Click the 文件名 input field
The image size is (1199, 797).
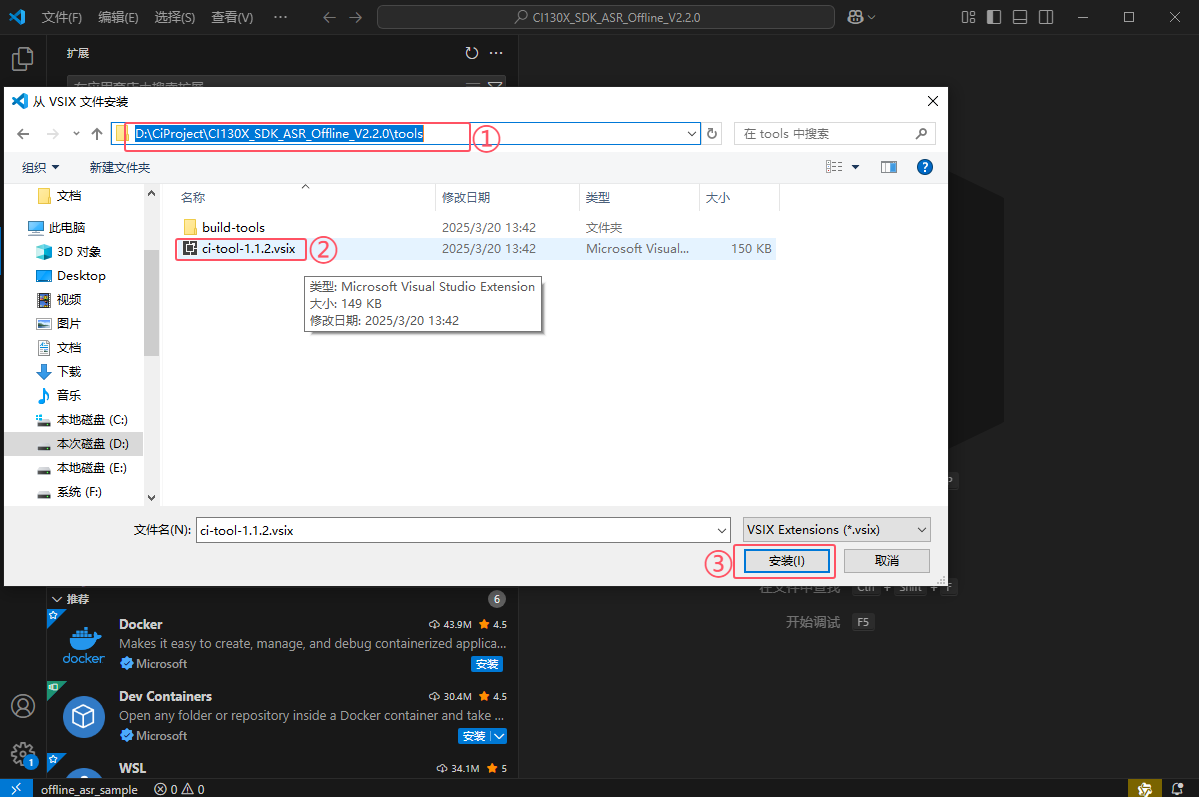tap(463, 530)
